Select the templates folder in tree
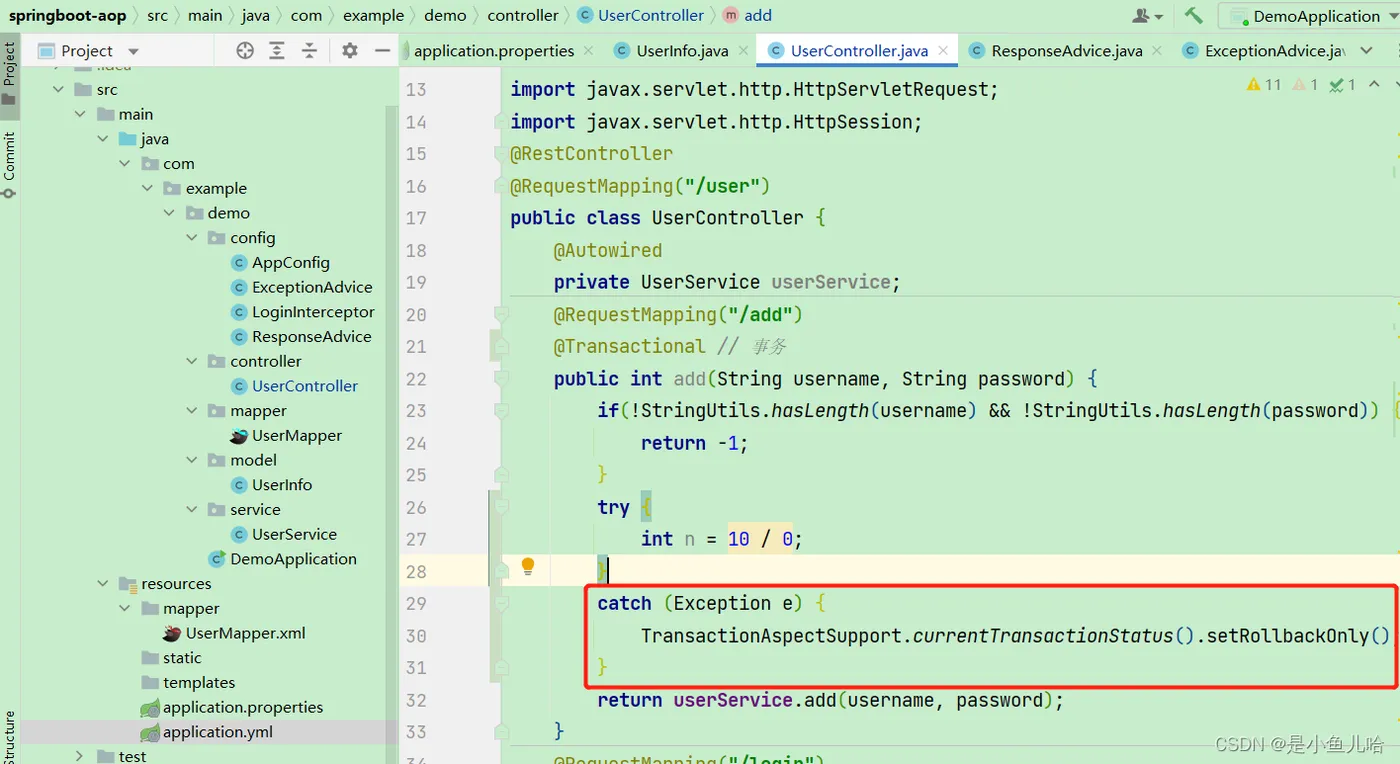The image size is (1400, 764). [x=188, y=682]
